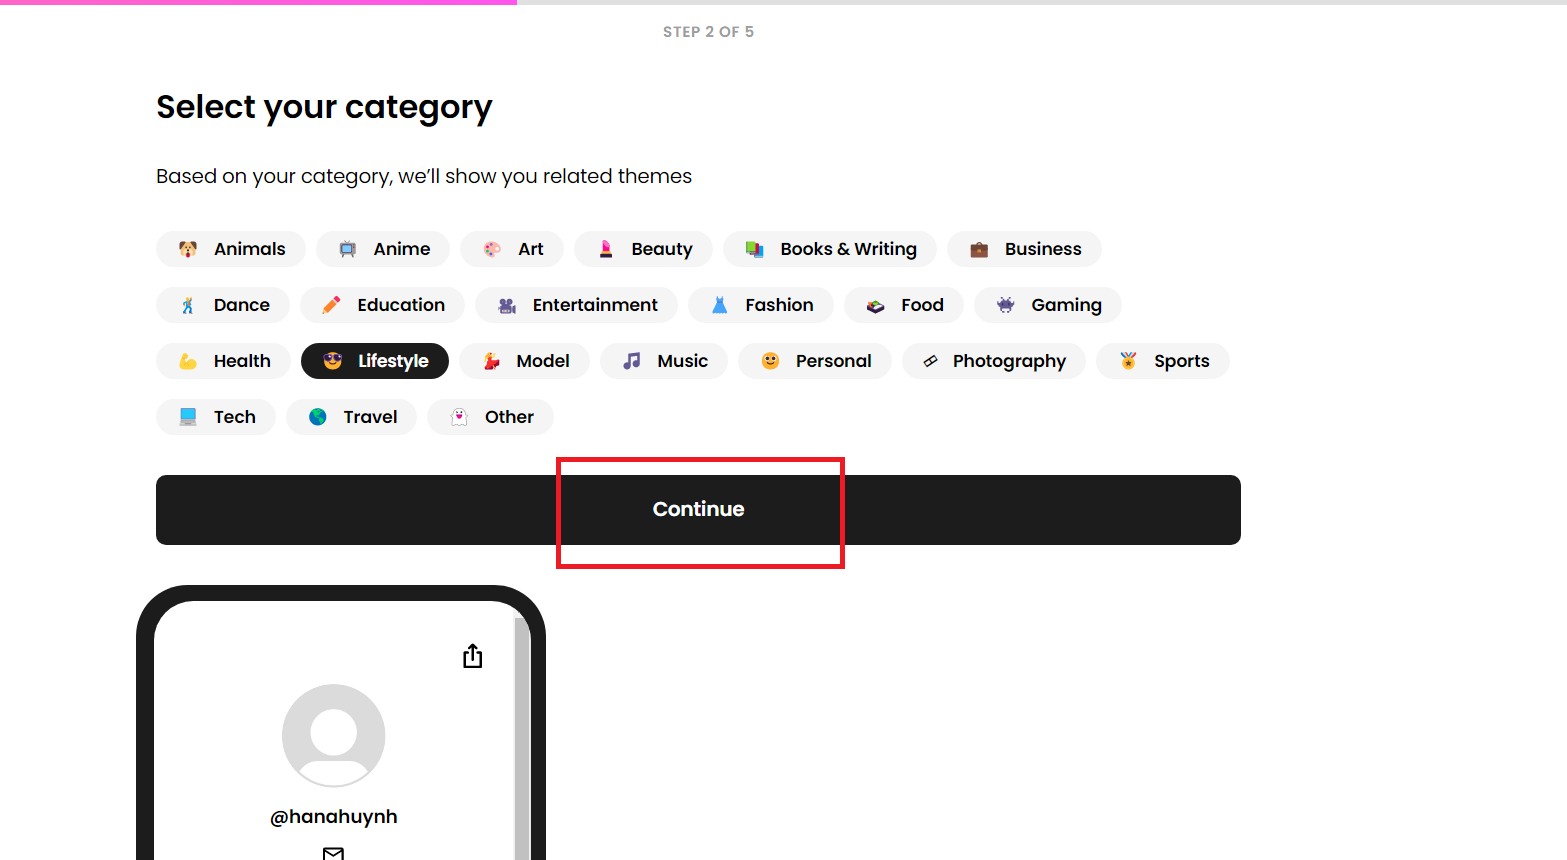Select the Animals category chip

point(231,249)
